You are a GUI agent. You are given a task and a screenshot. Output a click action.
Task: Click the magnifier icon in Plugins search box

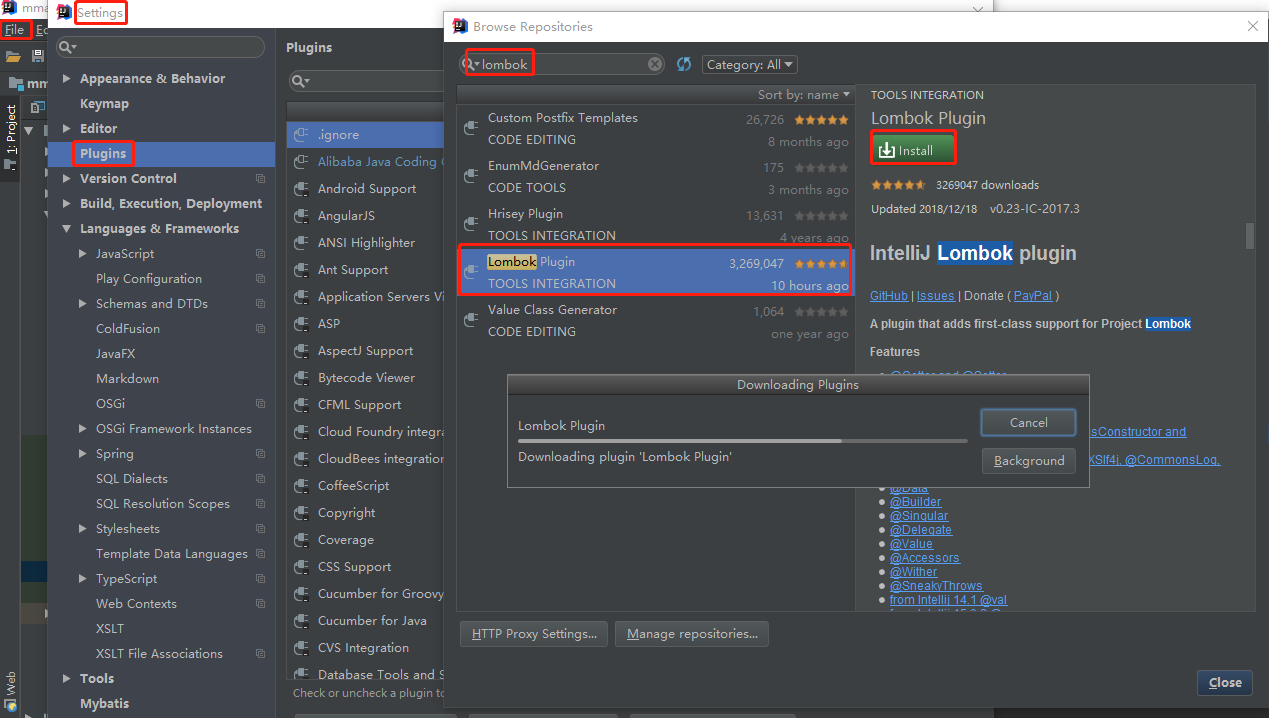pyautogui.click(x=300, y=81)
